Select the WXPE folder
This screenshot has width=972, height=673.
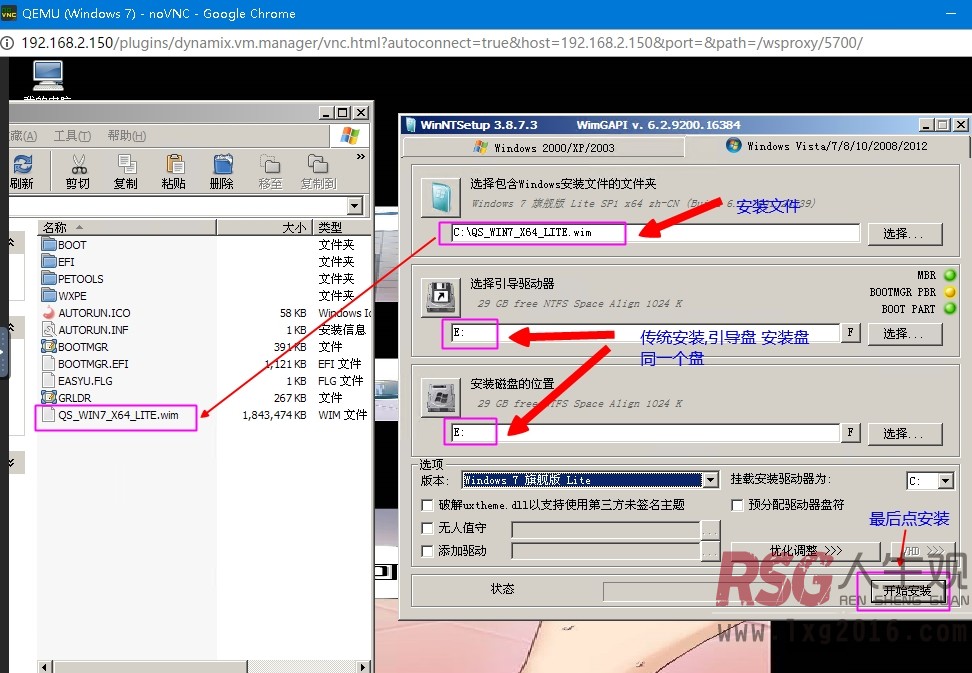[64, 296]
